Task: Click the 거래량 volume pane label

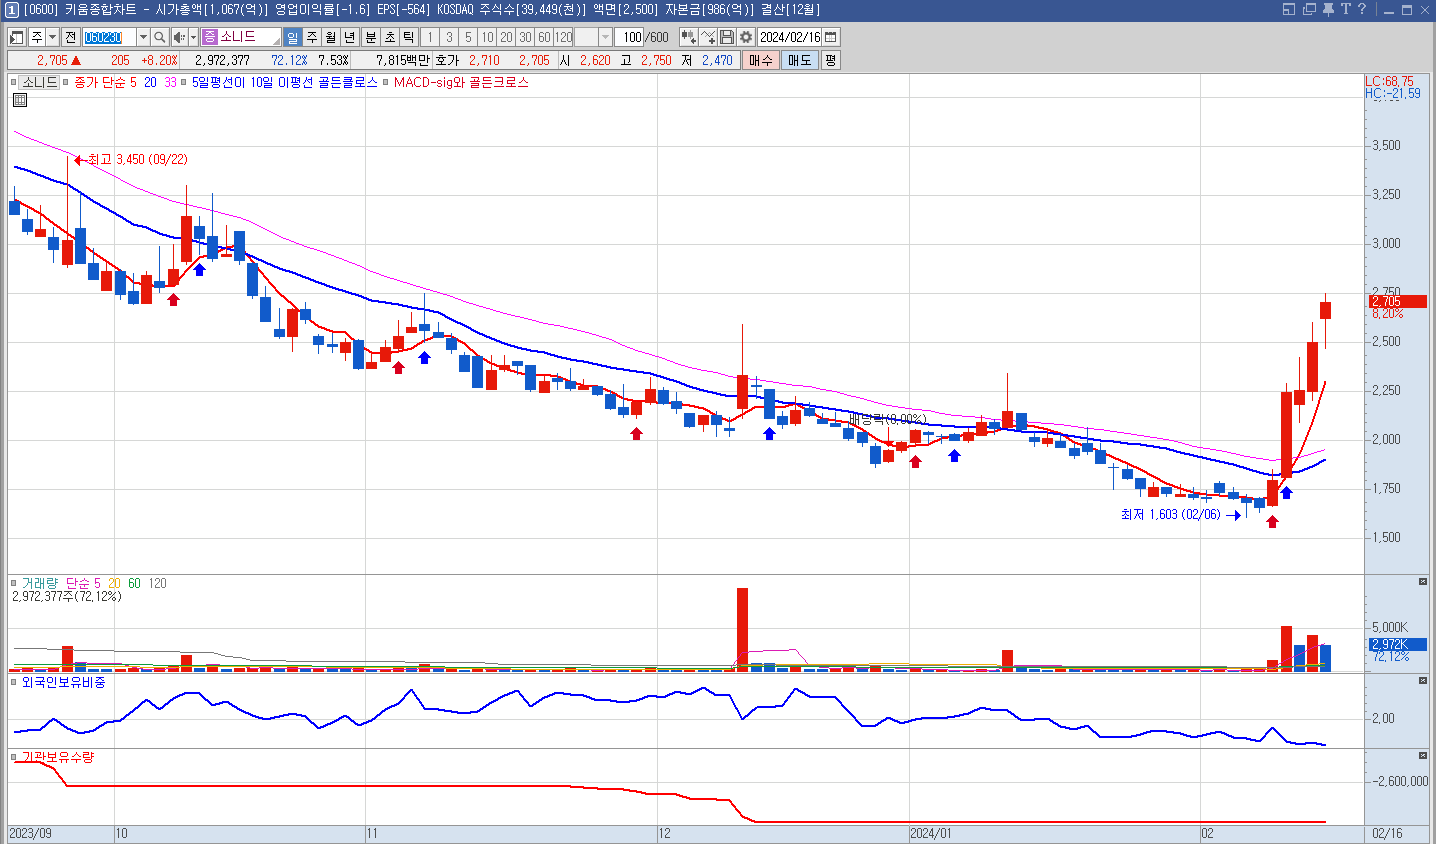Action: 40,583
